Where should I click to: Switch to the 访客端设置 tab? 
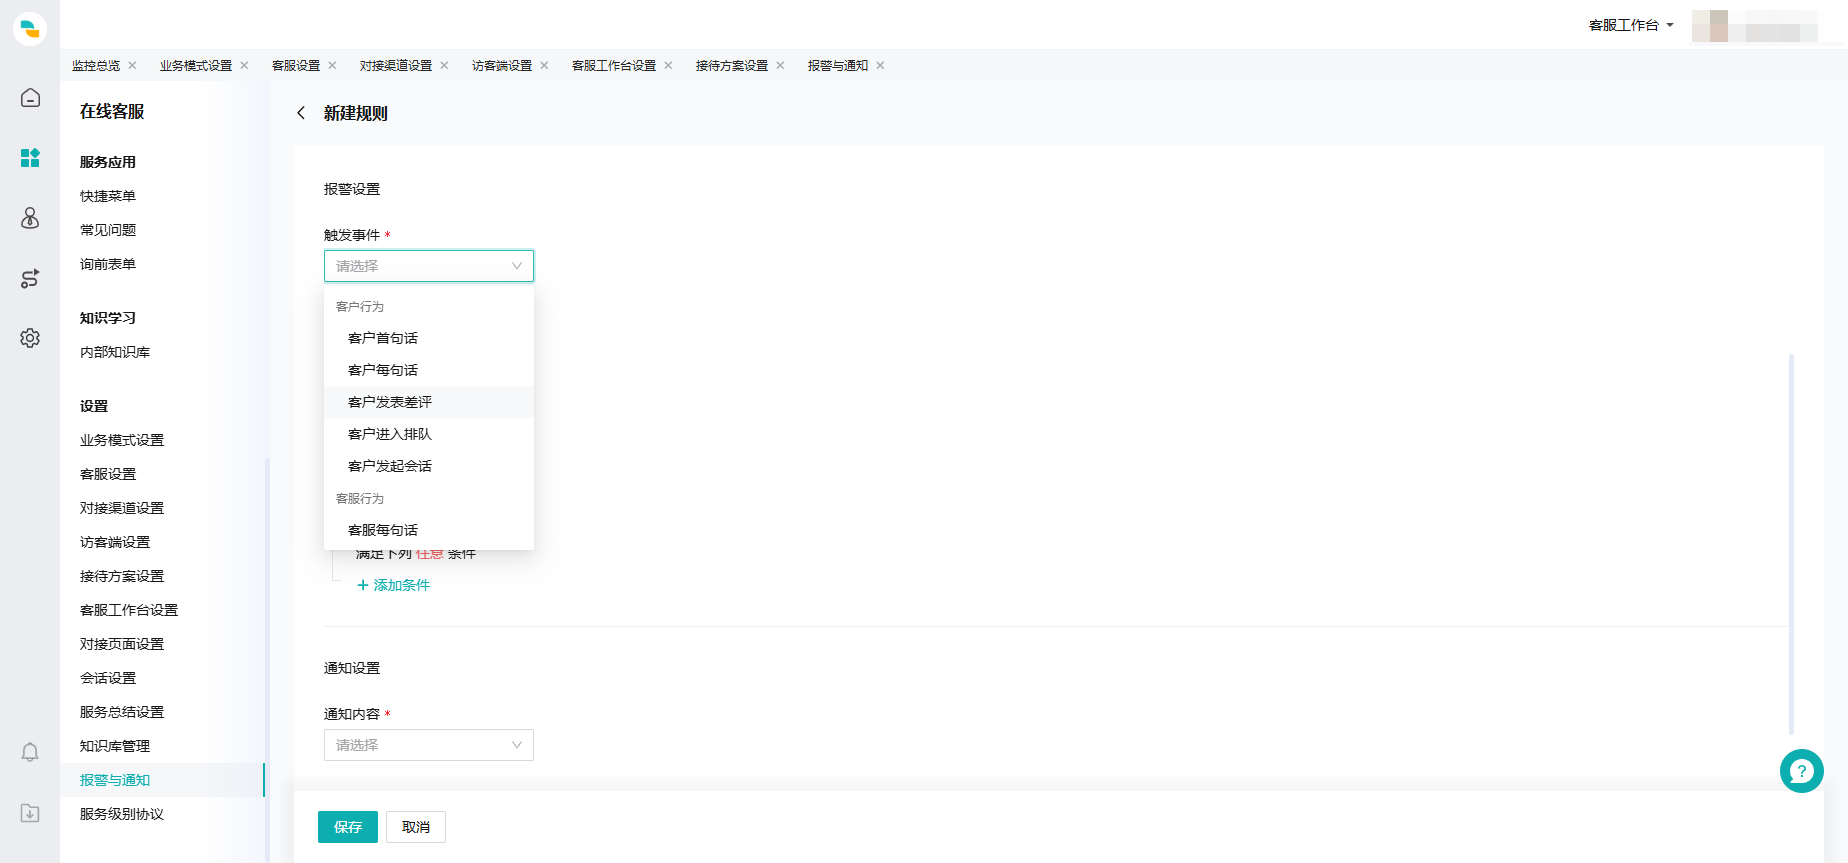tap(501, 66)
